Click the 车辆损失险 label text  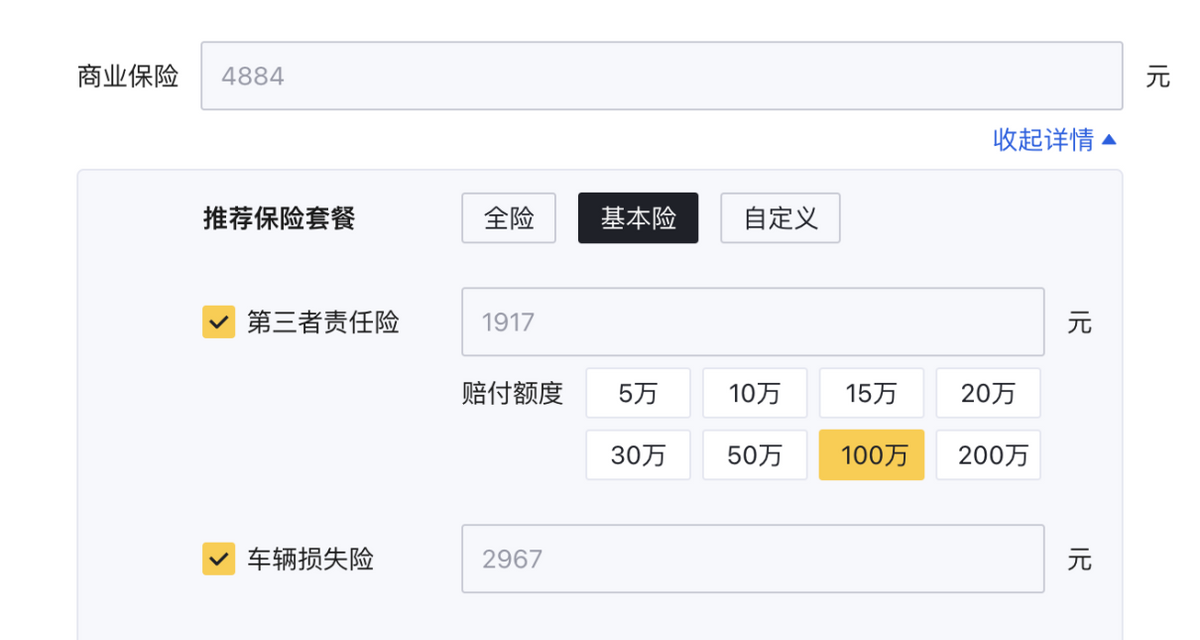coord(310,559)
